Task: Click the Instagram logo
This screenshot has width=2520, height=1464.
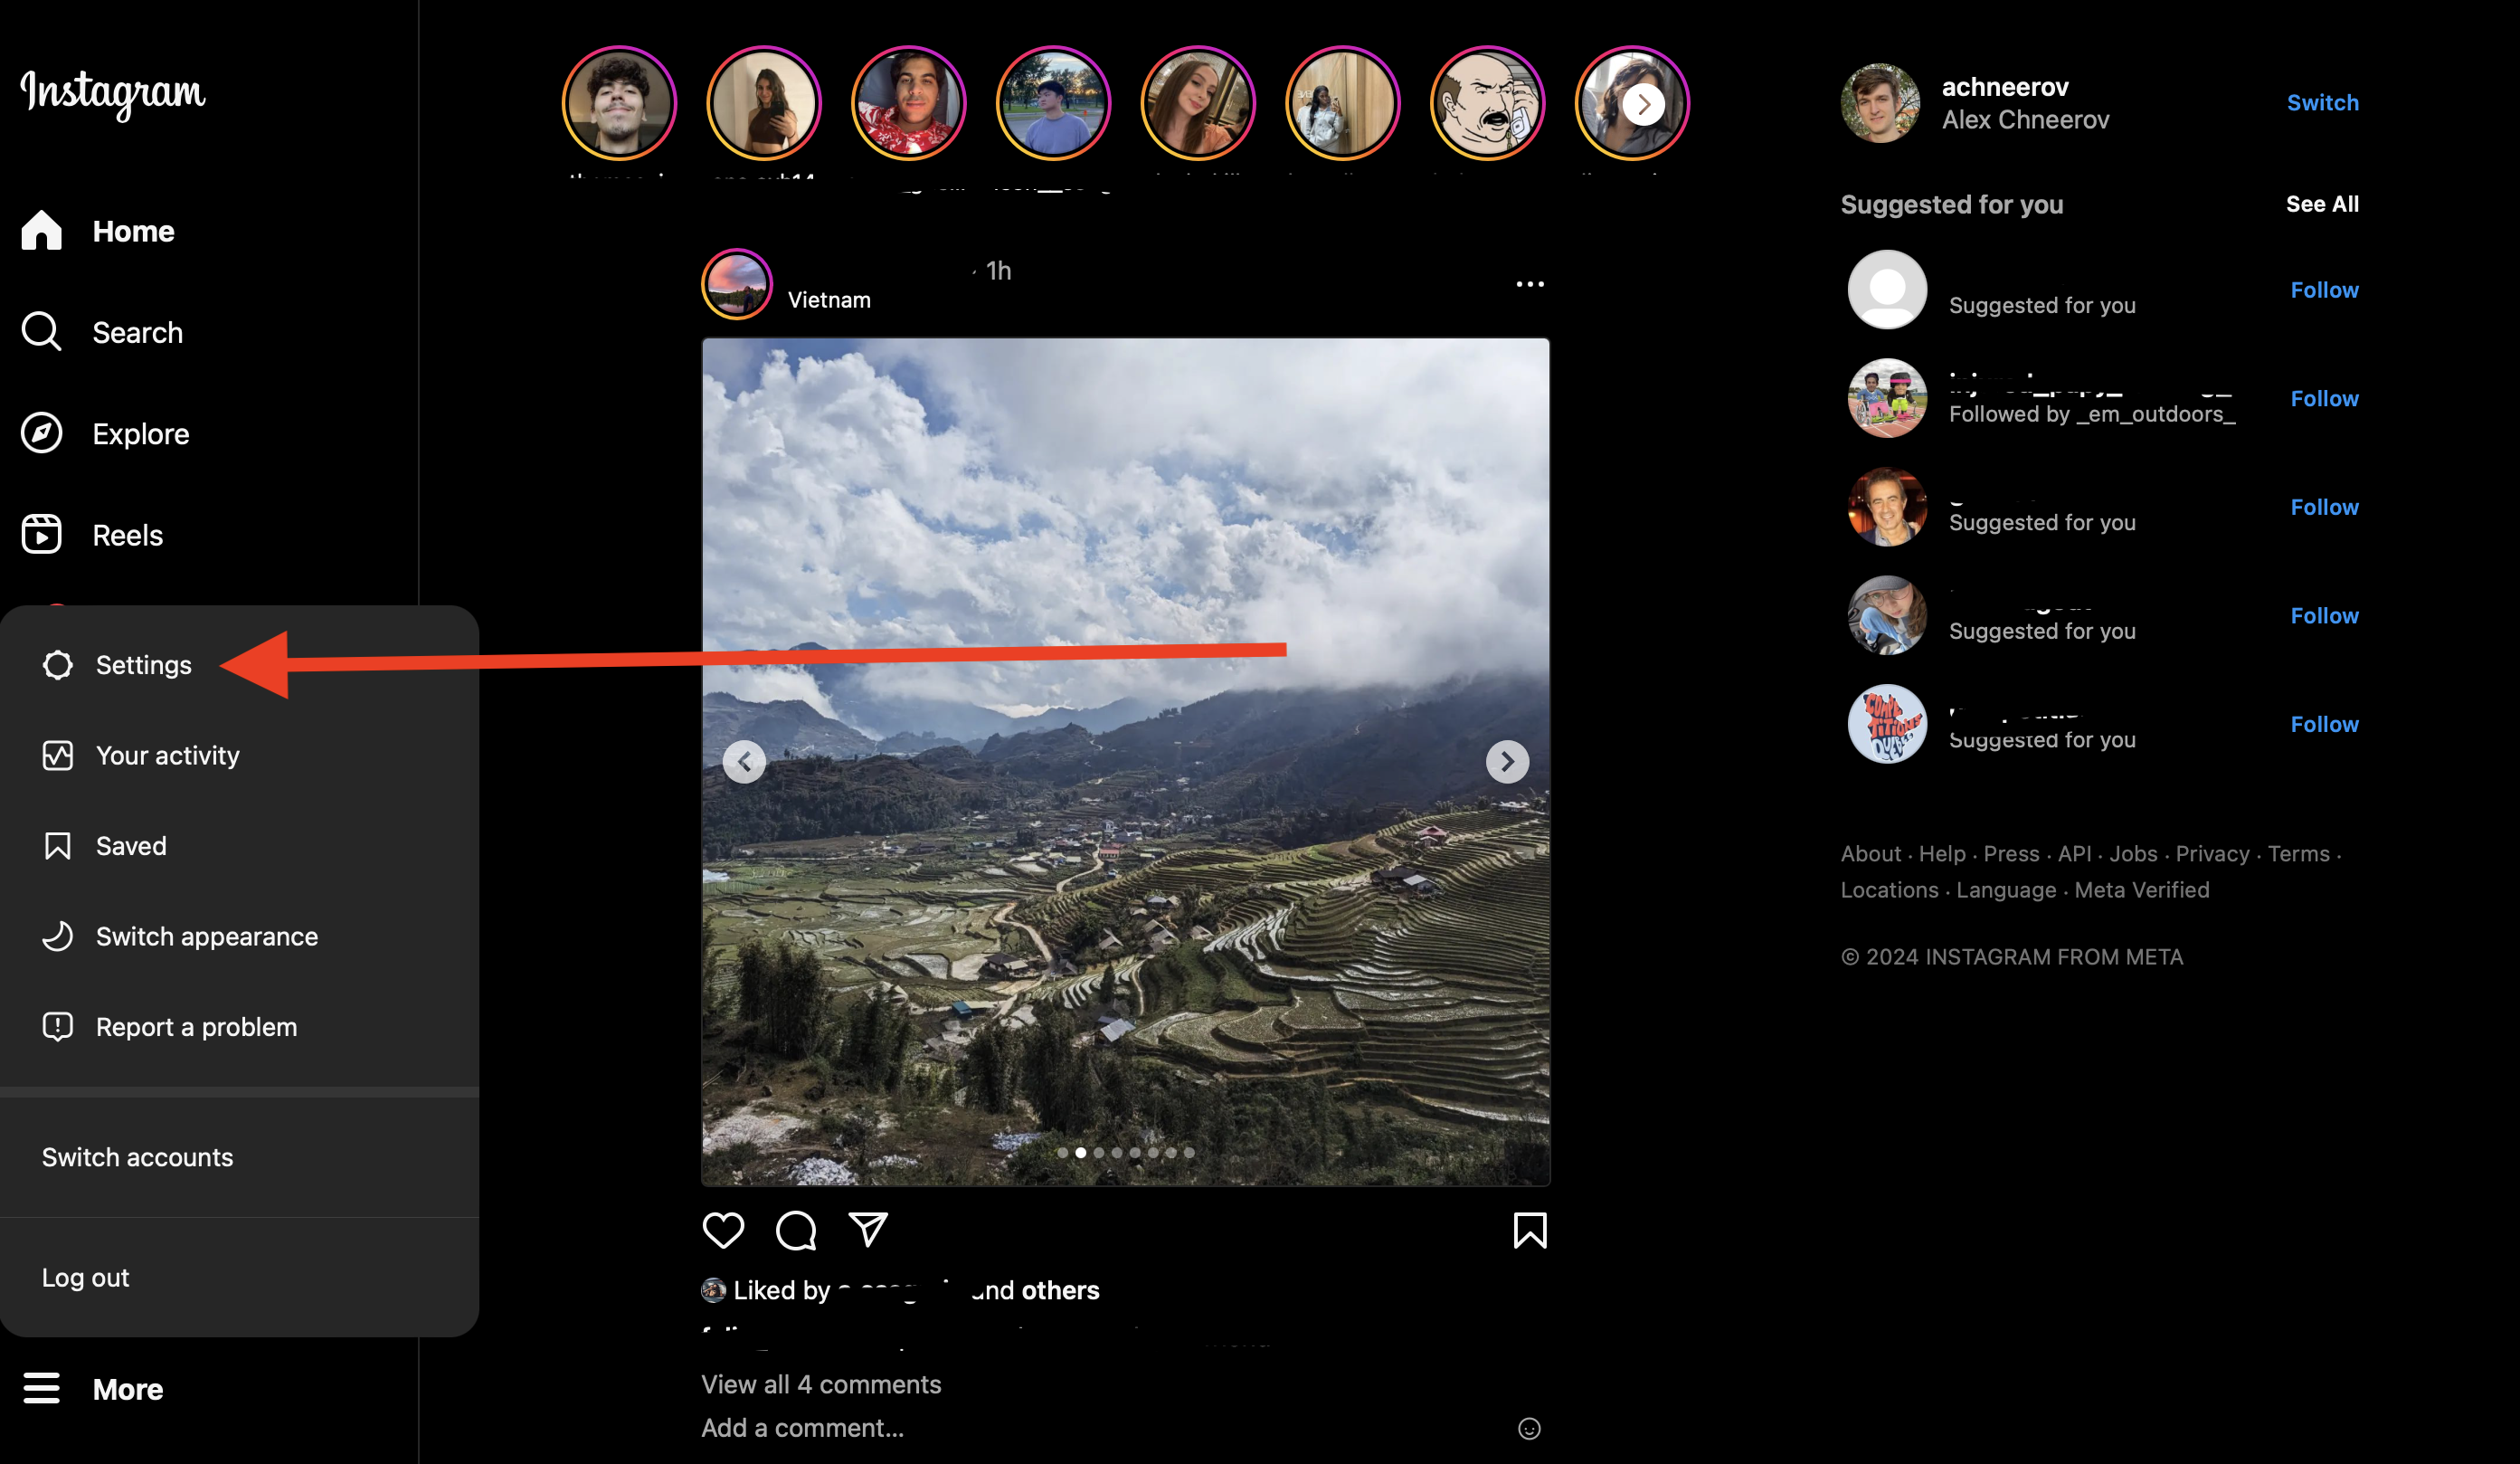Action: [x=113, y=93]
